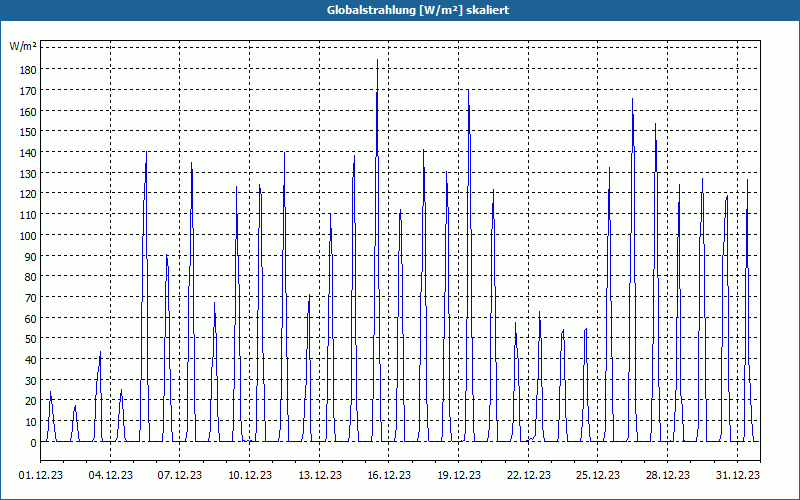Click the 20 y-axis value

(x=30, y=402)
